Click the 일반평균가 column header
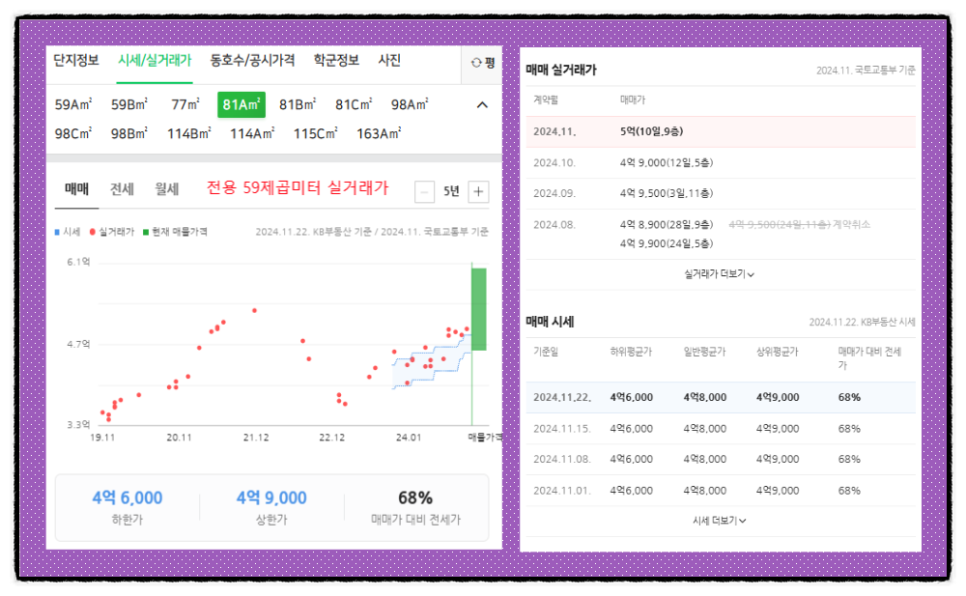Image resolution: width=966 pixels, height=596 pixels. [x=704, y=351]
